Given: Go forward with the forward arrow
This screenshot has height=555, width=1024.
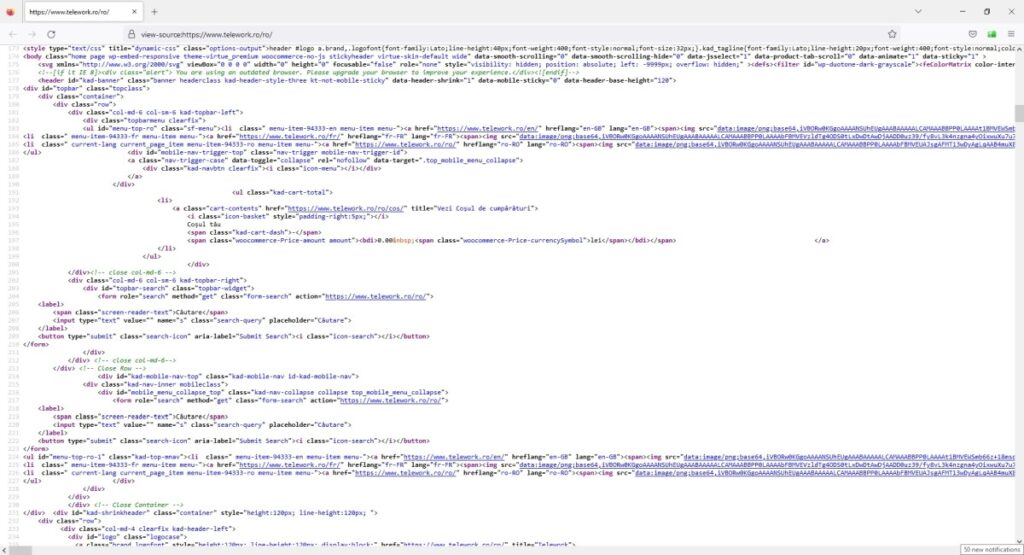Looking at the screenshot, I should [32, 34].
